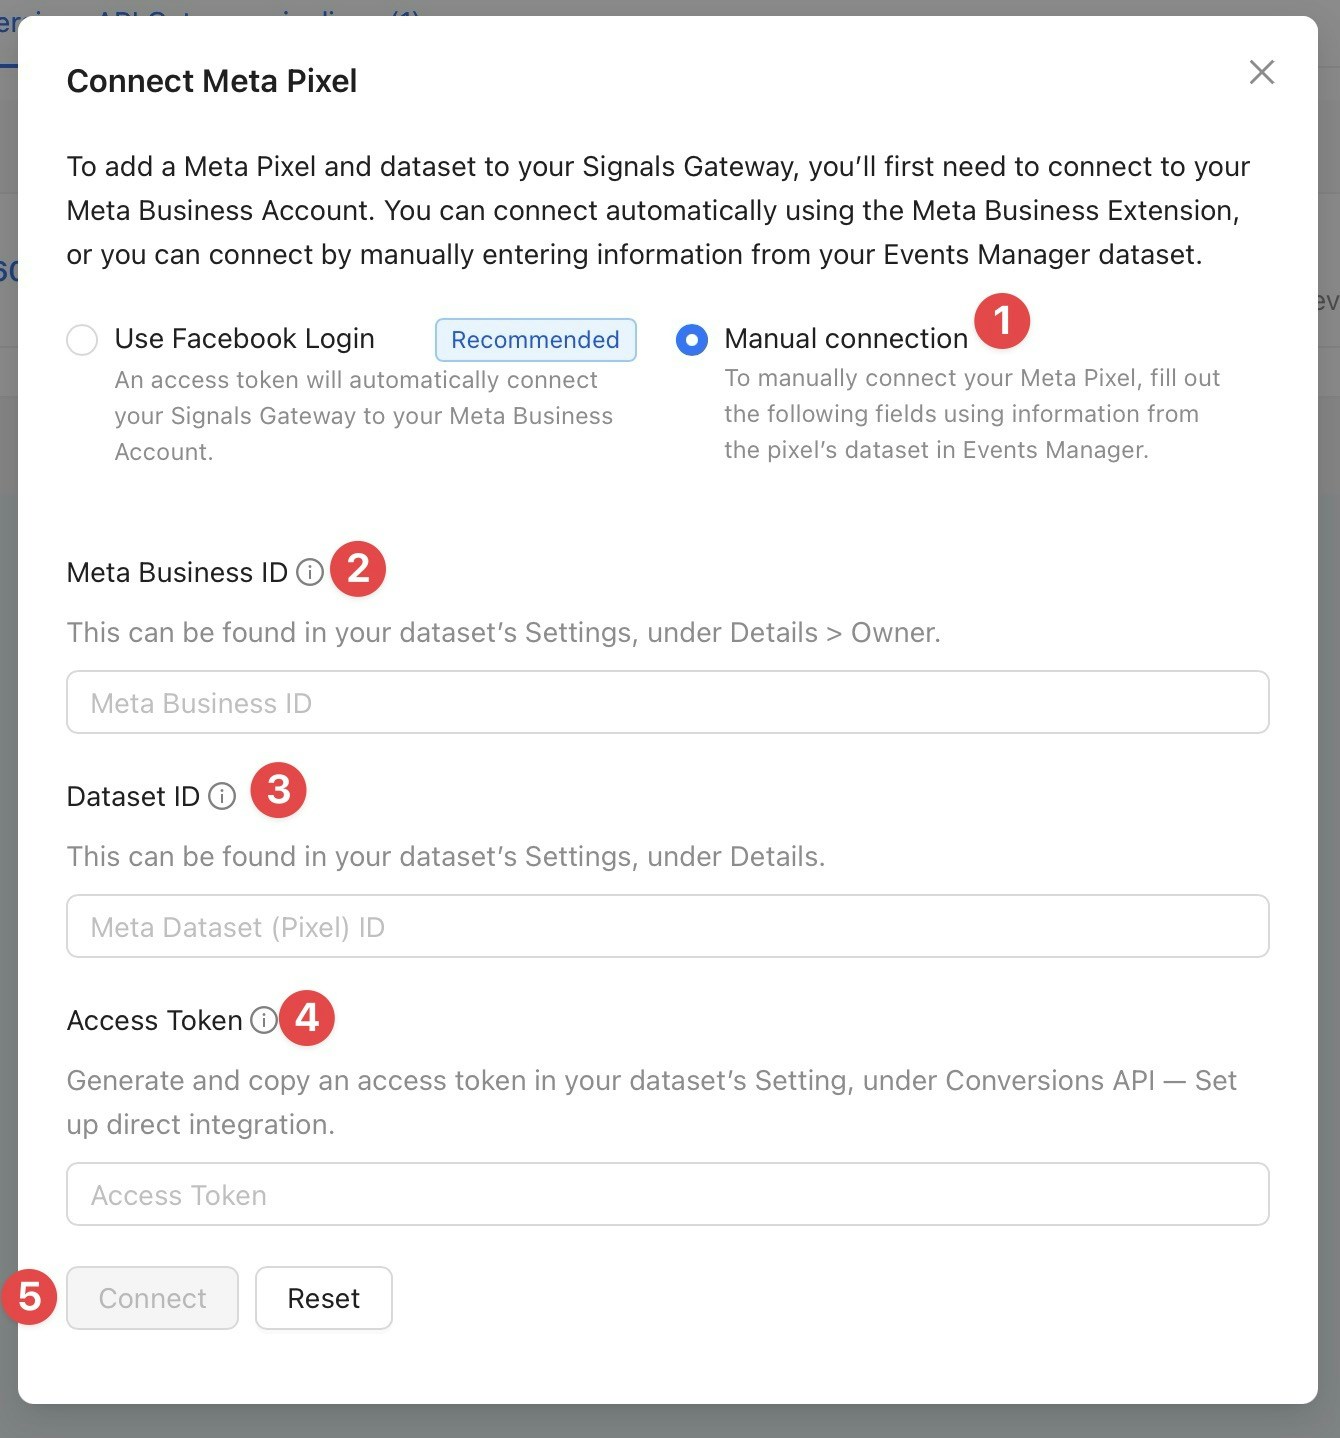Image resolution: width=1340 pixels, height=1438 pixels.
Task: Click the red badge 3 beside Dataset ID
Action: (278, 790)
